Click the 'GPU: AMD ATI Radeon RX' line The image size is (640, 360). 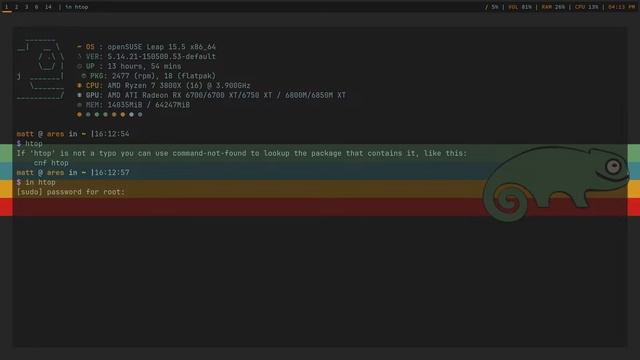[211, 95]
